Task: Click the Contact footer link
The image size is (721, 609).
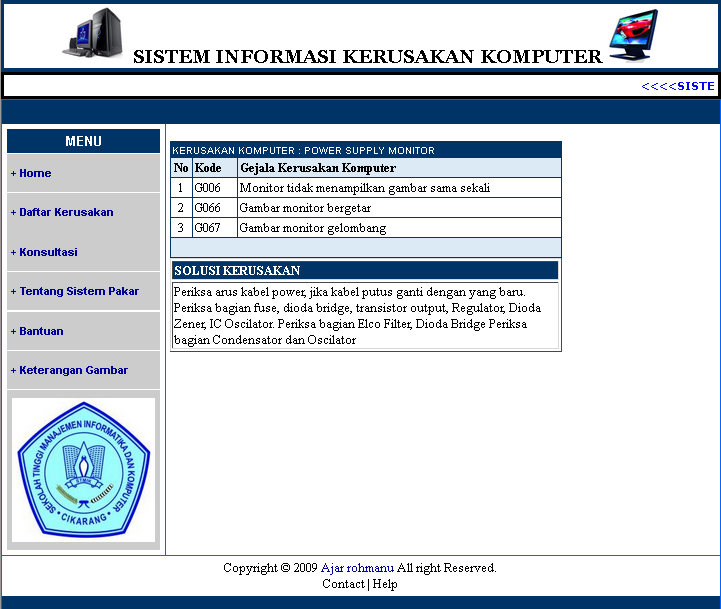Action: tap(343, 584)
